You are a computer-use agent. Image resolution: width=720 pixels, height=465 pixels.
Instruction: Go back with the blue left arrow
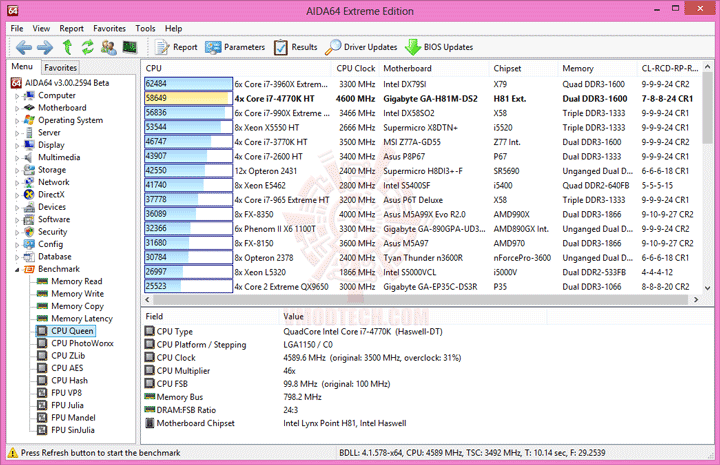(23, 47)
